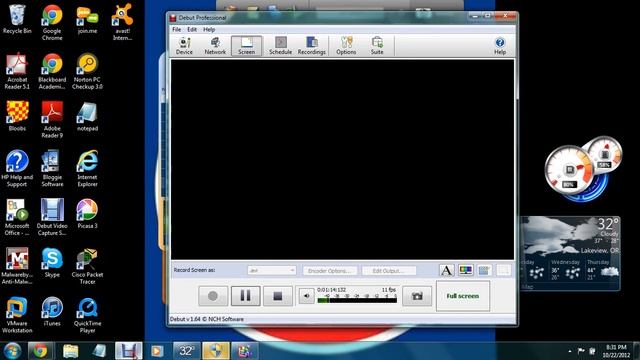Viewport: 640px width, 360px height.
Task: Pause the current recording
Action: (245, 296)
